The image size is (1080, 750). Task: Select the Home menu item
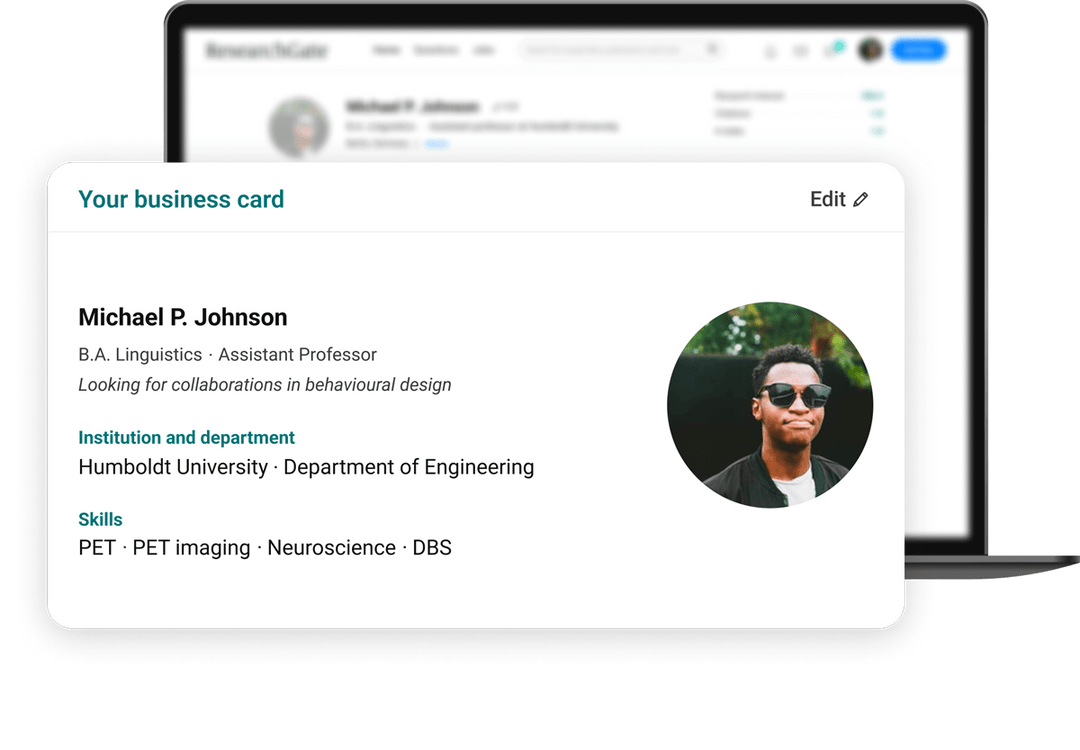pyautogui.click(x=388, y=50)
